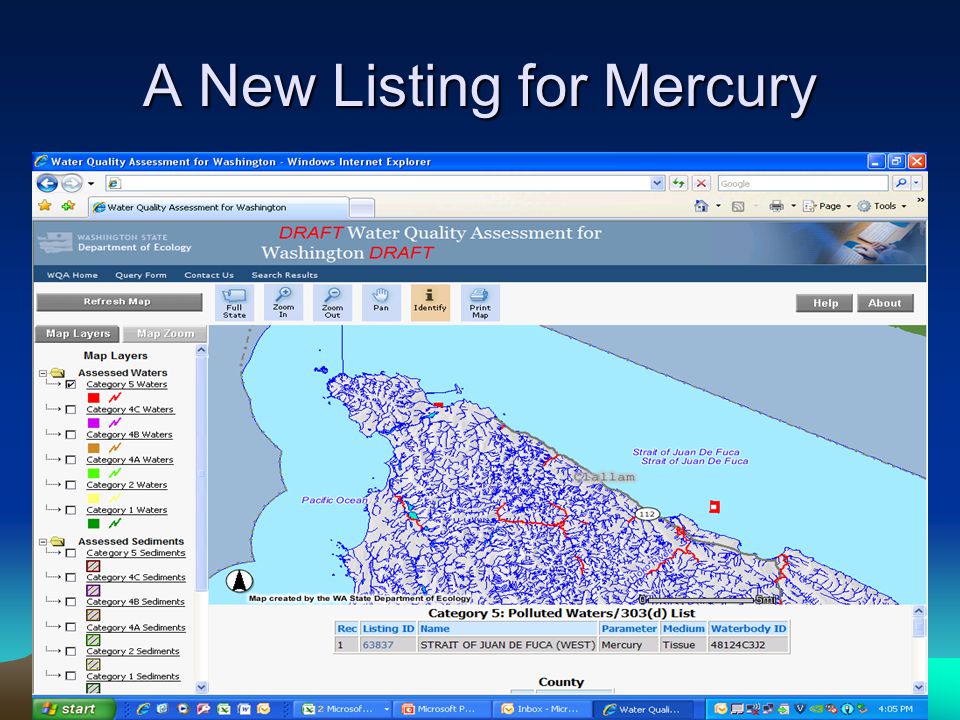Viewport: 960px width, 720px height.
Task: Select the Zoom In map tool
Action: [283, 302]
